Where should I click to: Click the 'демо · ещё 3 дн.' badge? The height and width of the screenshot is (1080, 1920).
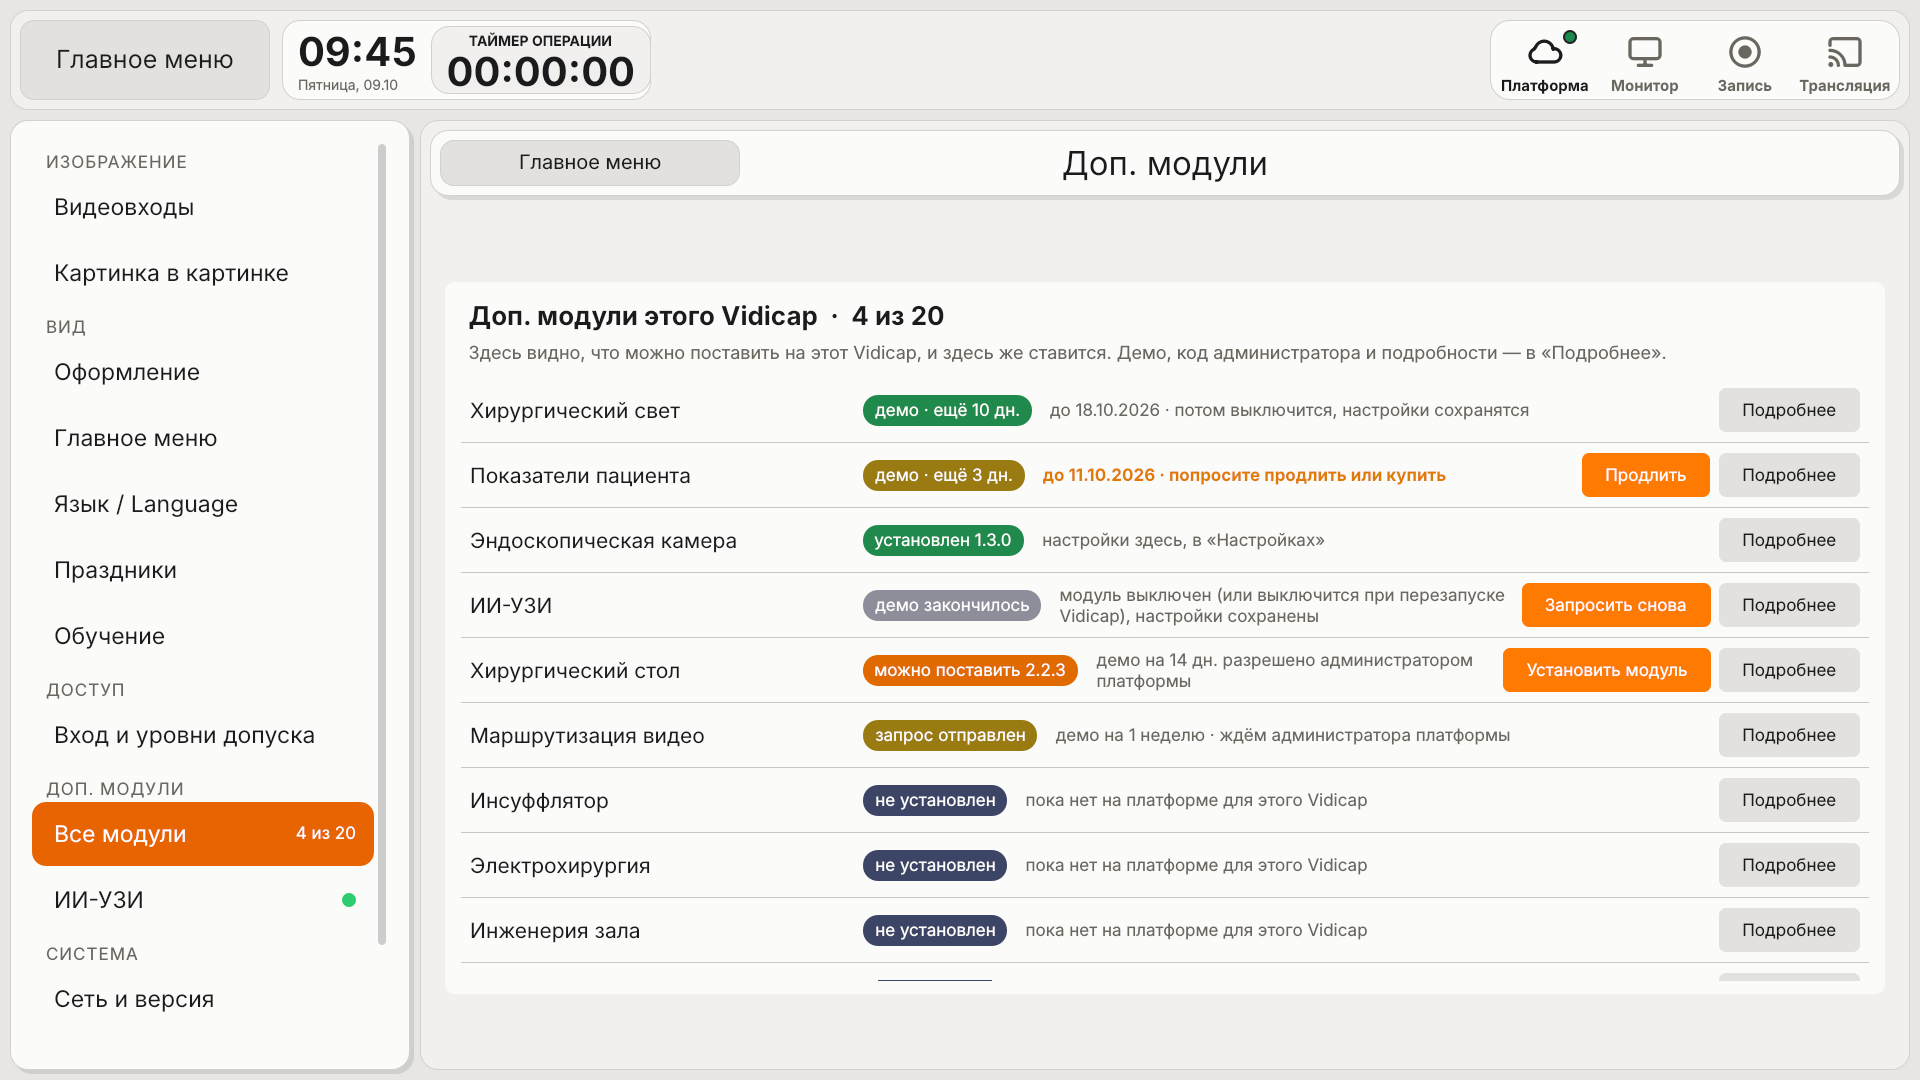tap(943, 475)
